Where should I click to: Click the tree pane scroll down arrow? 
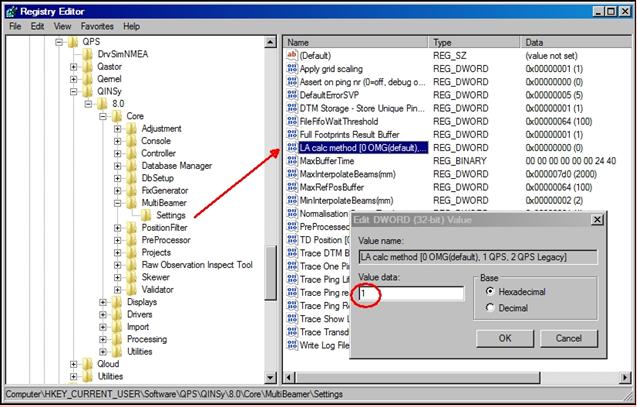point(271,377)
